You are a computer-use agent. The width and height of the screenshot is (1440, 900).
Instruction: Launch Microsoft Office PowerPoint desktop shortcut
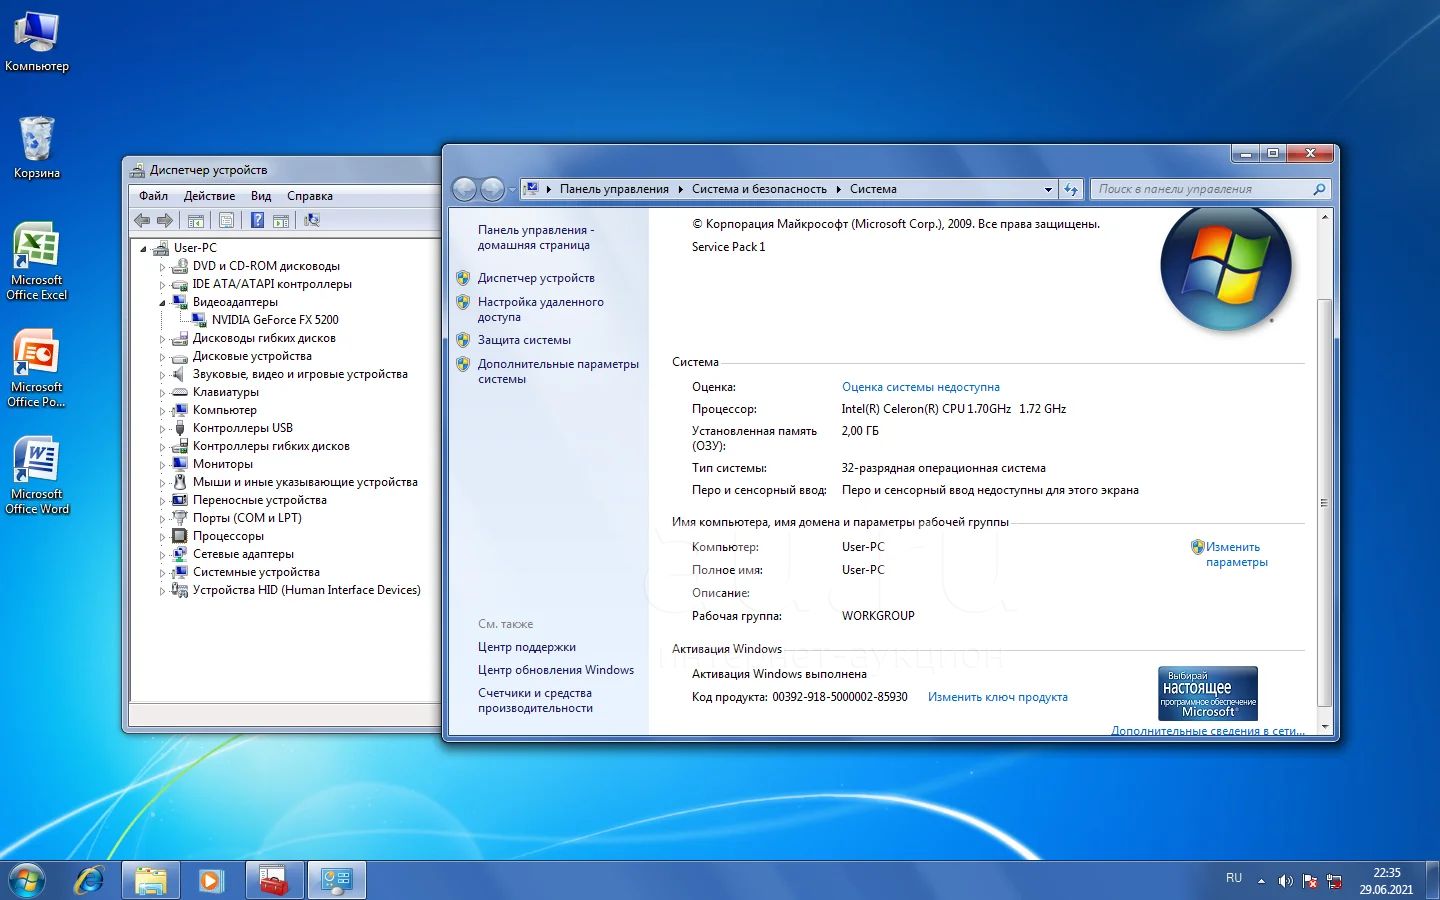click(37, 369)
